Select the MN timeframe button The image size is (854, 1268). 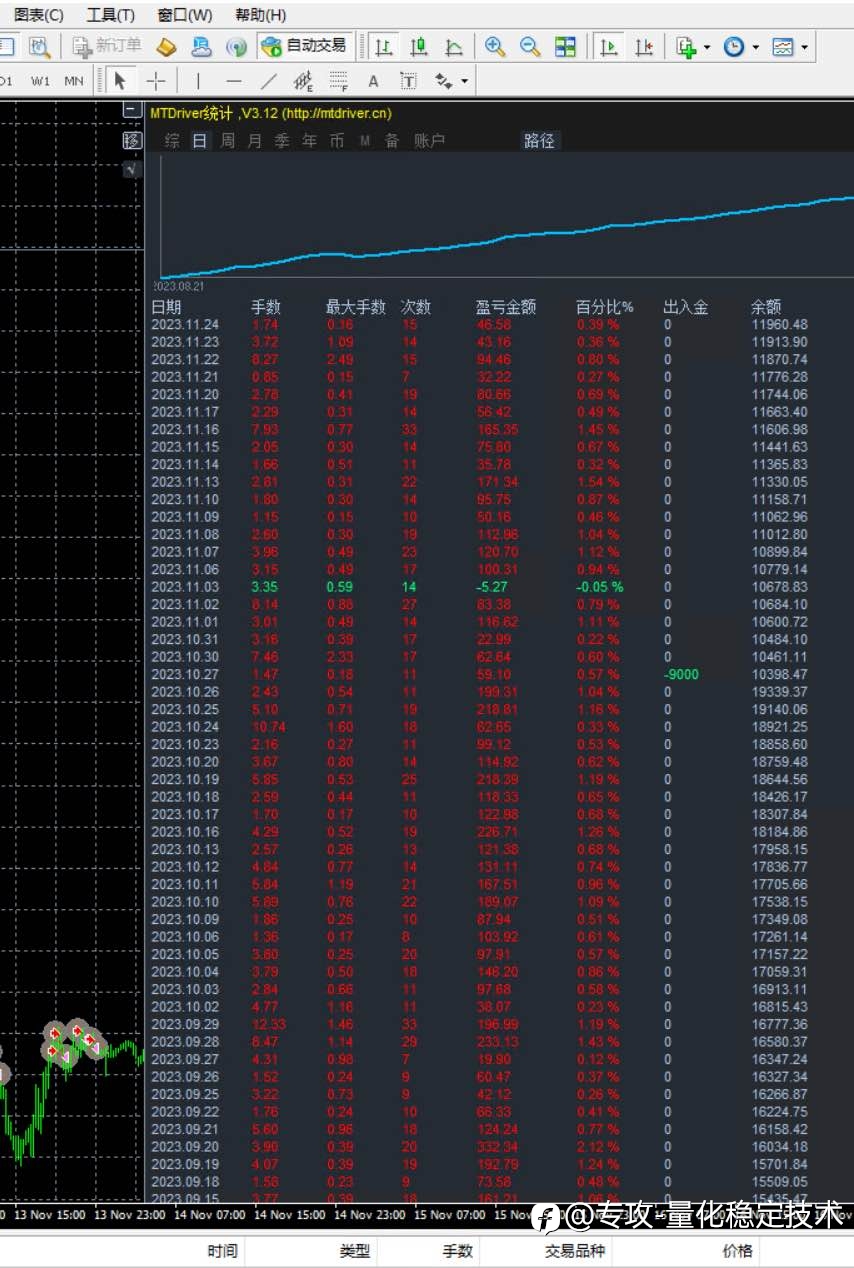pos(73,81)
